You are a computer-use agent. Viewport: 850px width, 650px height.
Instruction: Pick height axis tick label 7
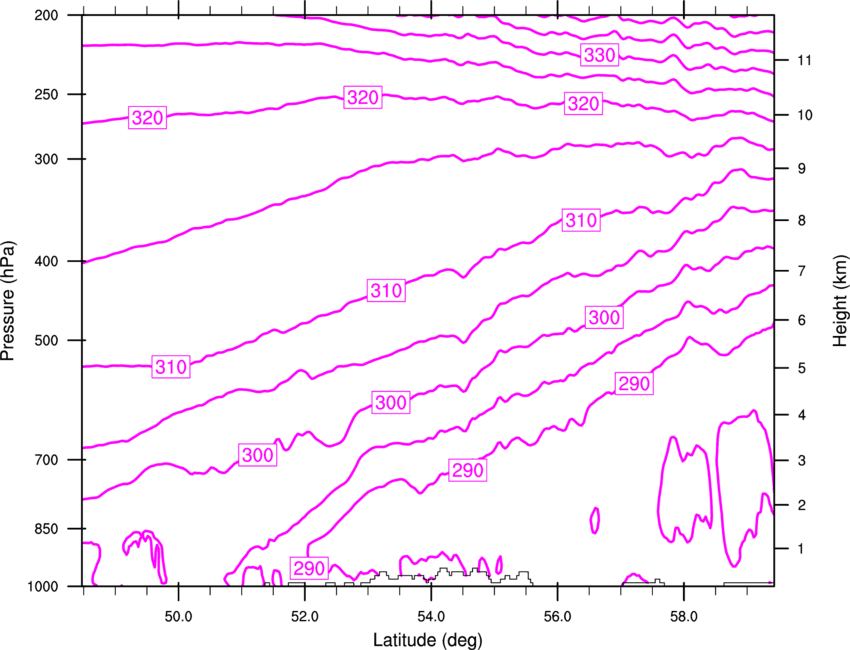click(x=801, y=271)
